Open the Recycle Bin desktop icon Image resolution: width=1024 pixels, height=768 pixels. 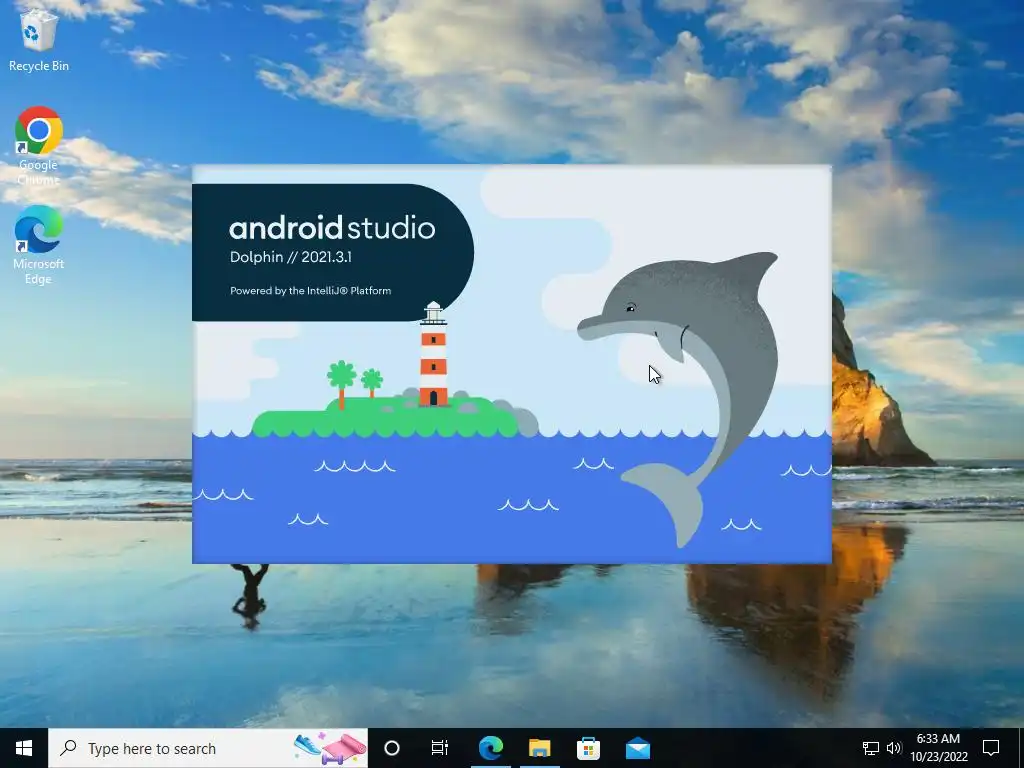[39, 39]
